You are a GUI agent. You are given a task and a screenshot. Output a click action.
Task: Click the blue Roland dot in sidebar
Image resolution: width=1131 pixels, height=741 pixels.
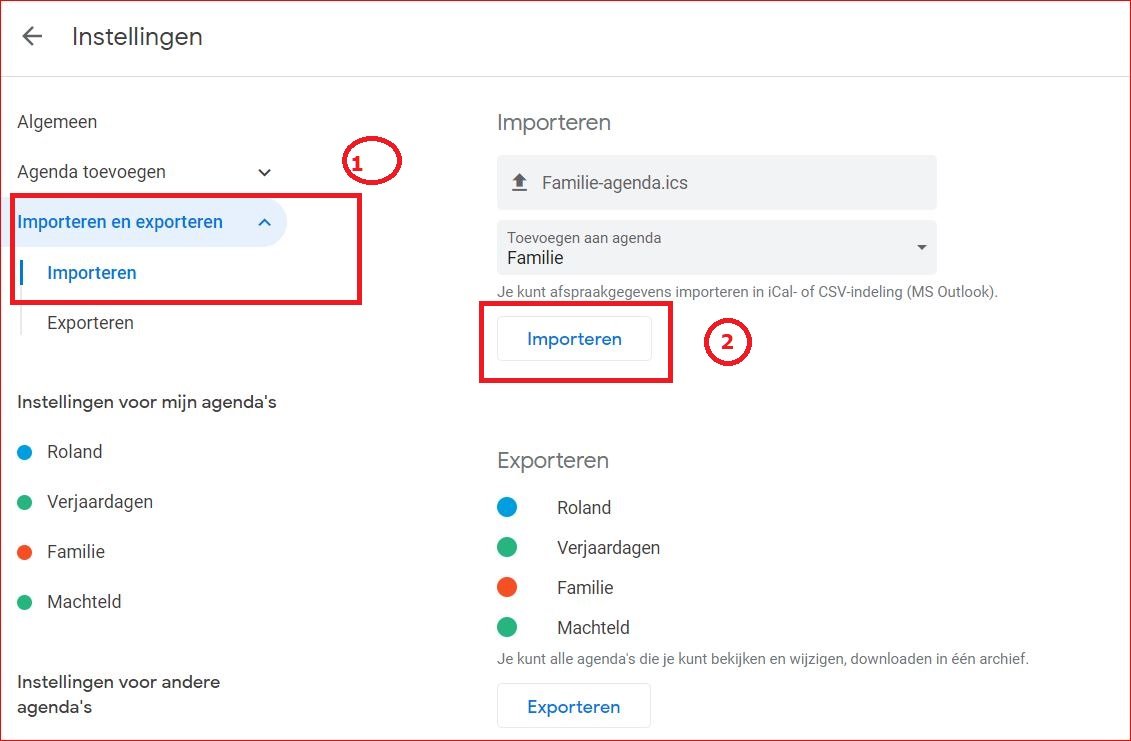pyautogui.click(x=25, y=452)
